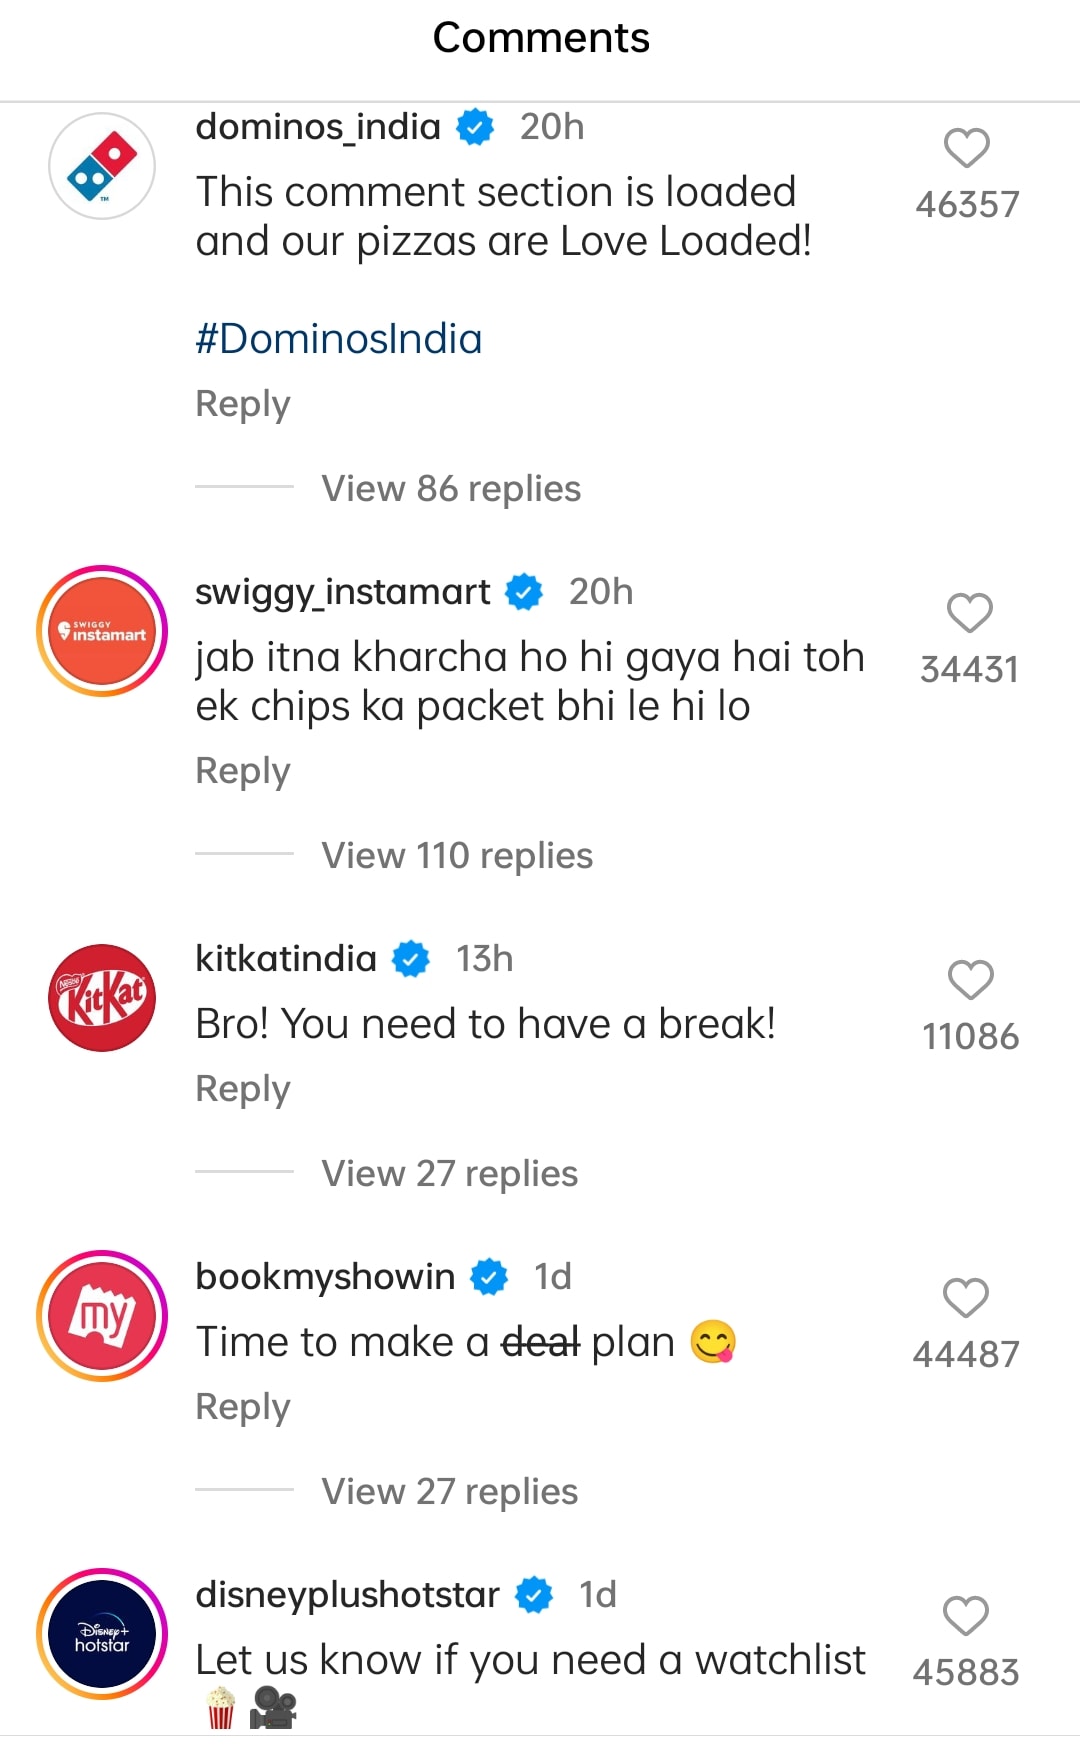Show 27 replies under bookmyshowin comment
This screenshot has width=1080, height=1752.
449,1492
